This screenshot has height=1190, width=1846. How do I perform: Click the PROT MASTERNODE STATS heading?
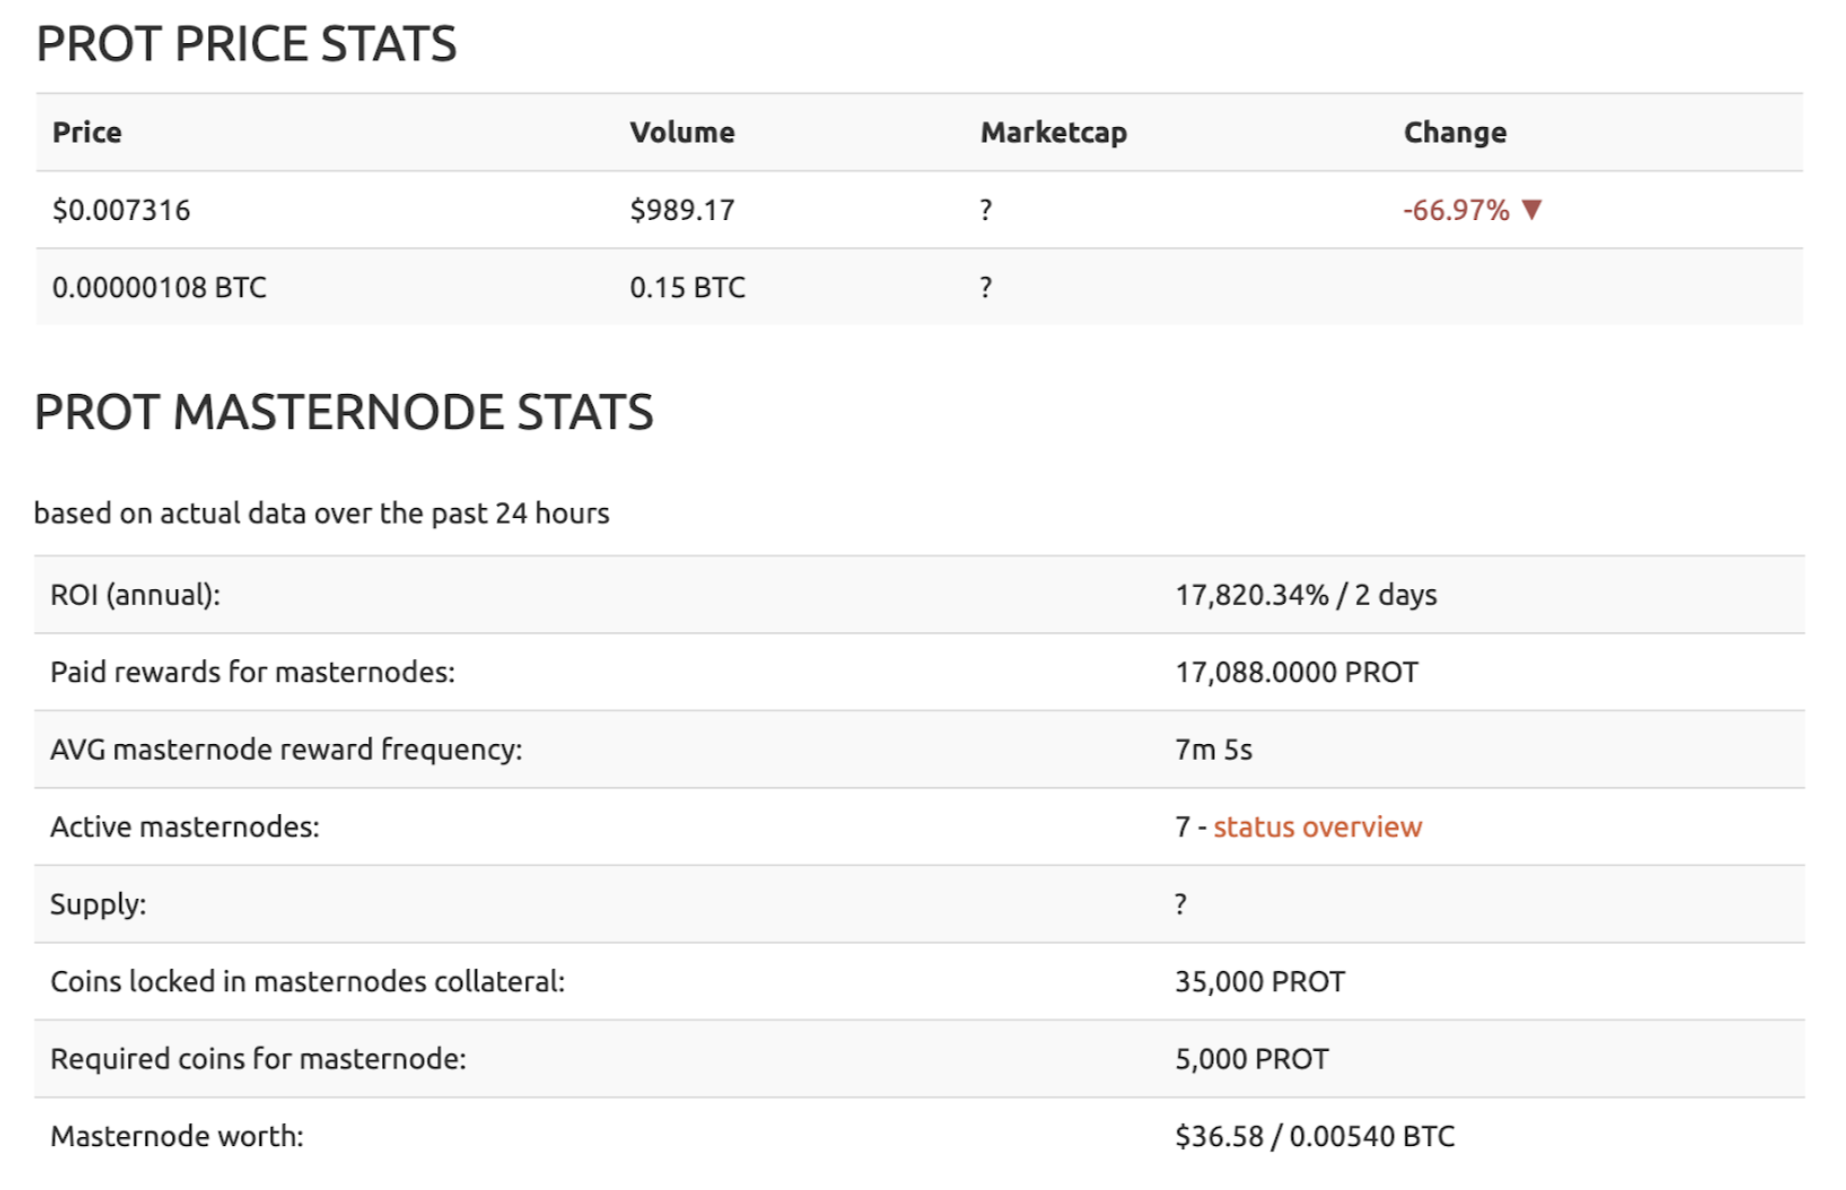(344, 412)
